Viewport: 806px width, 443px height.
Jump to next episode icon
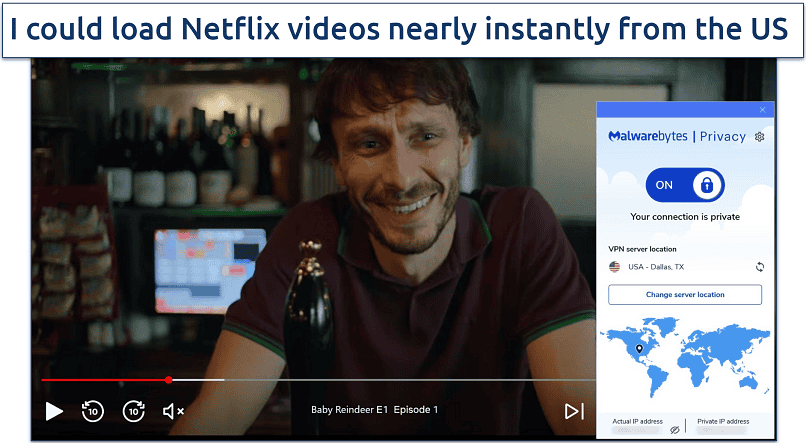coord(574,411)
